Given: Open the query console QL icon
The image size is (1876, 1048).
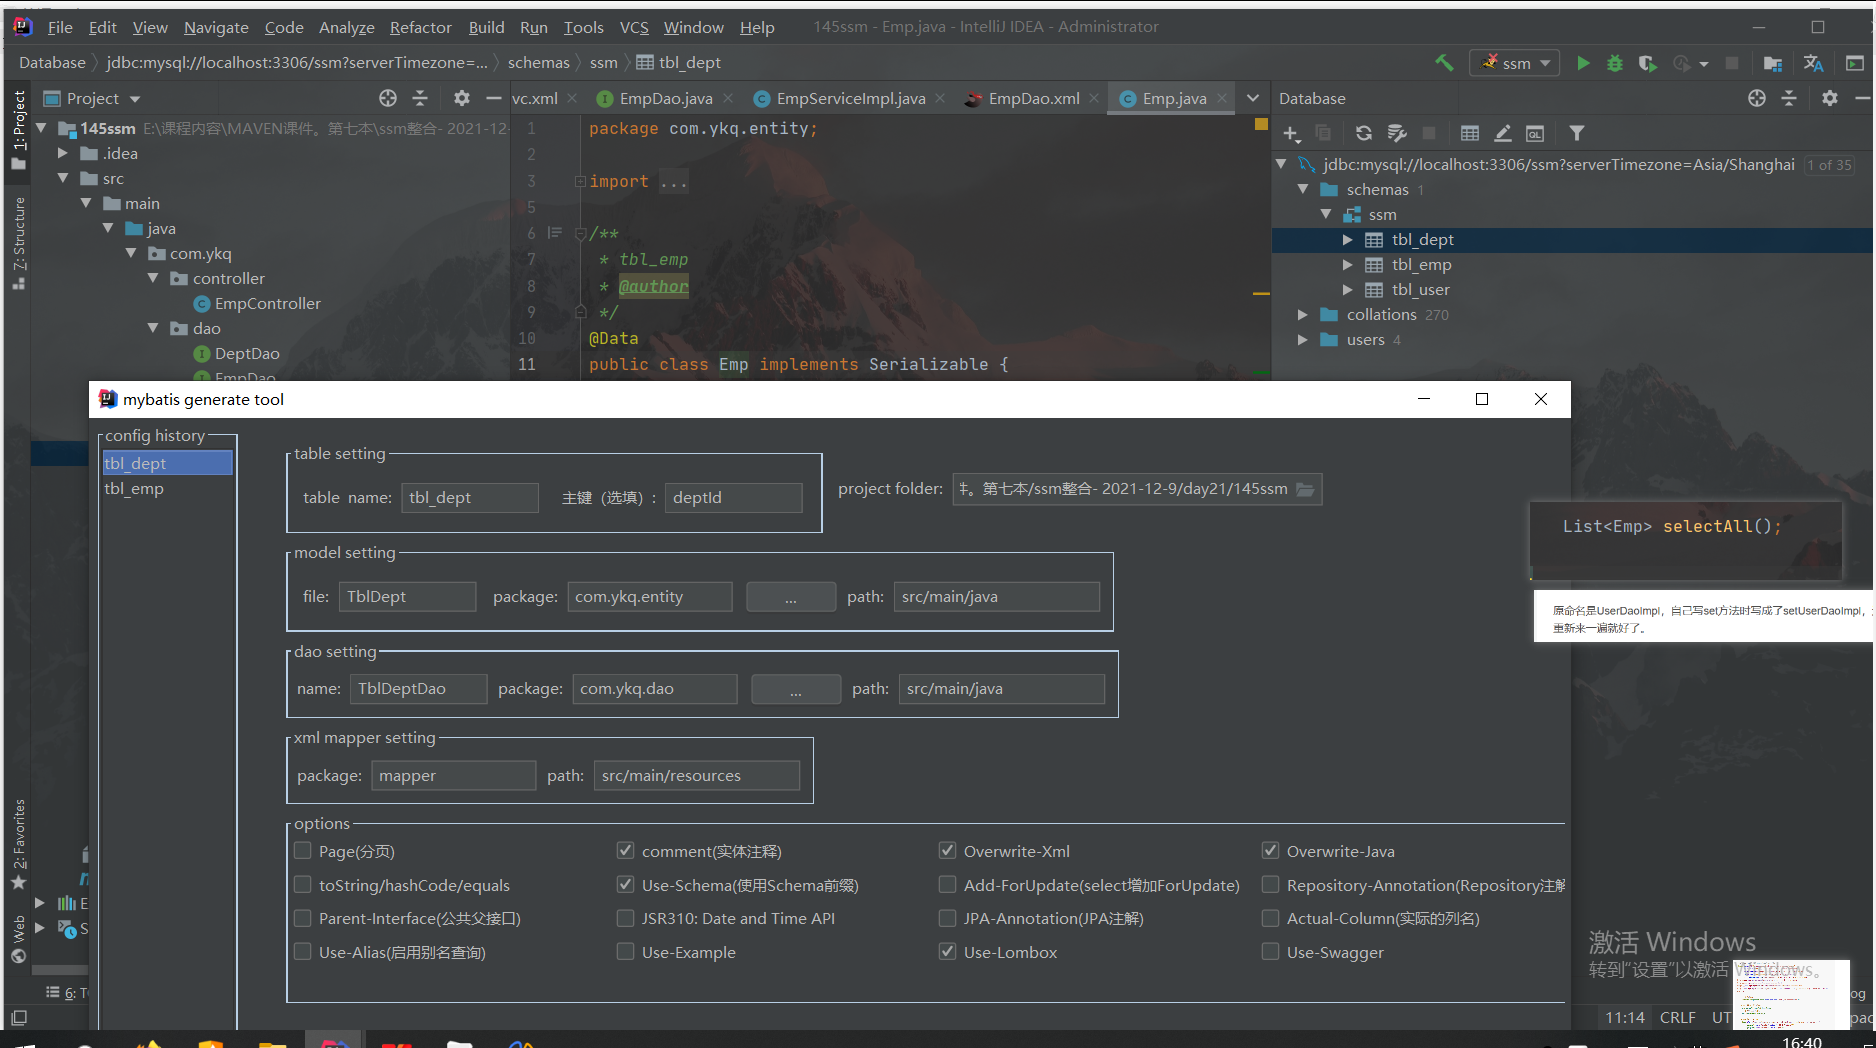Looking at the screenshot, I should coord(1535,133).
